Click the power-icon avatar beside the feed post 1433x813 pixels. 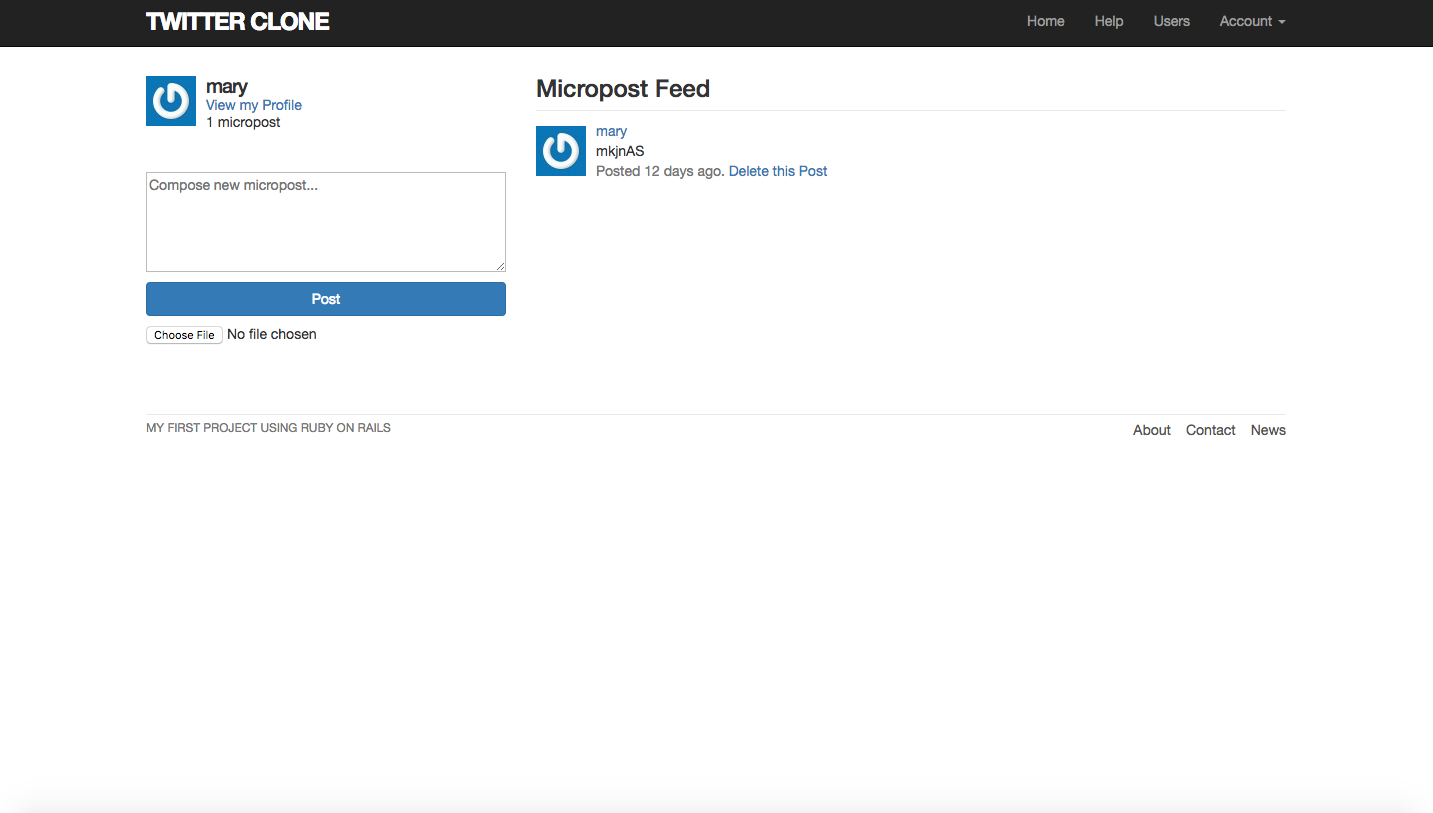tap(561, 151)
